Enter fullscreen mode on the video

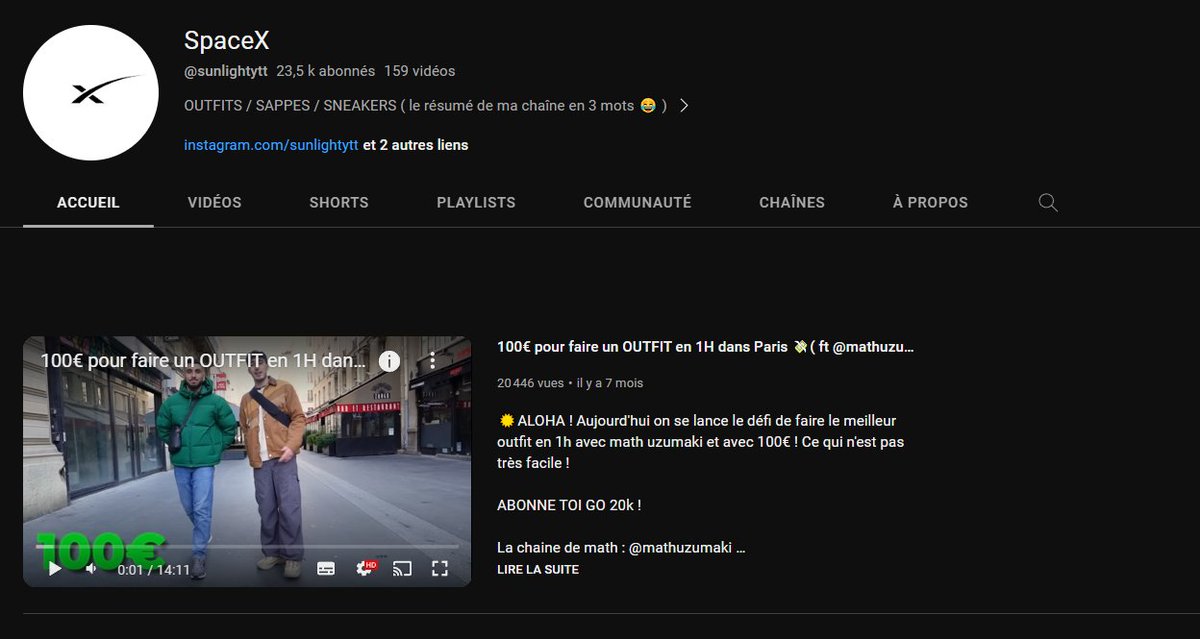point(439,568)
